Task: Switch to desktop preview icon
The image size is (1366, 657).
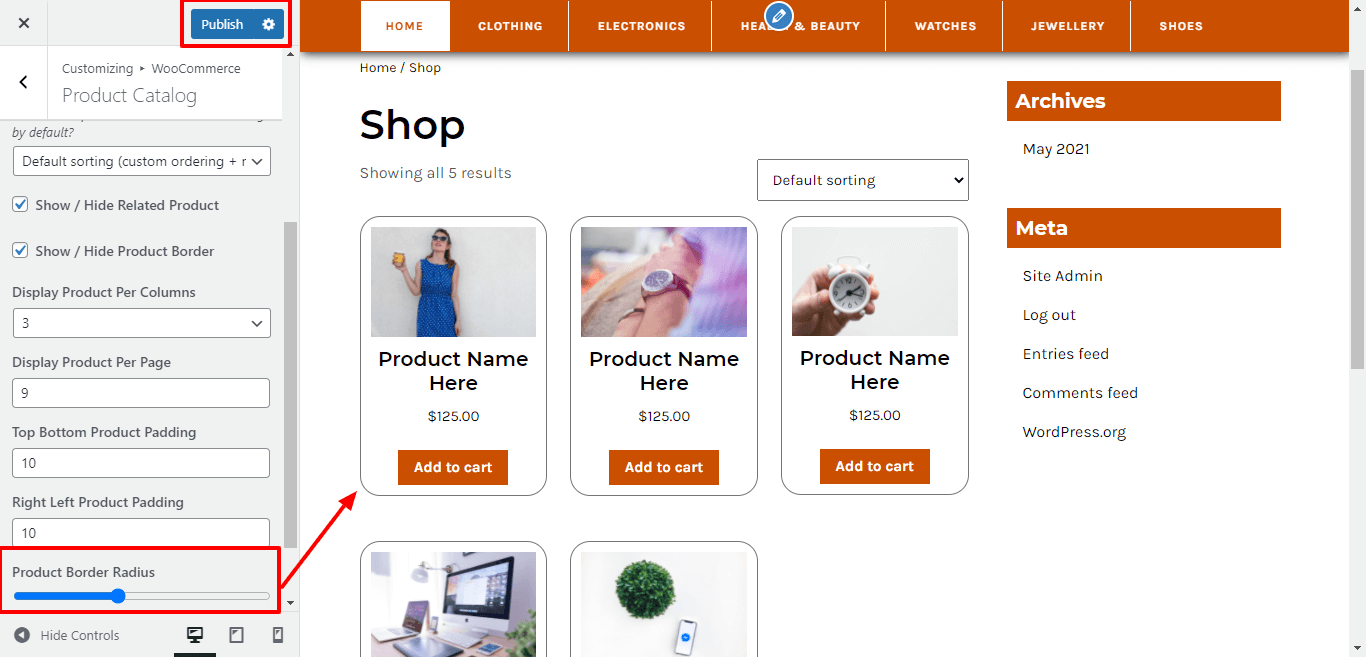Action: pos(195,635)
